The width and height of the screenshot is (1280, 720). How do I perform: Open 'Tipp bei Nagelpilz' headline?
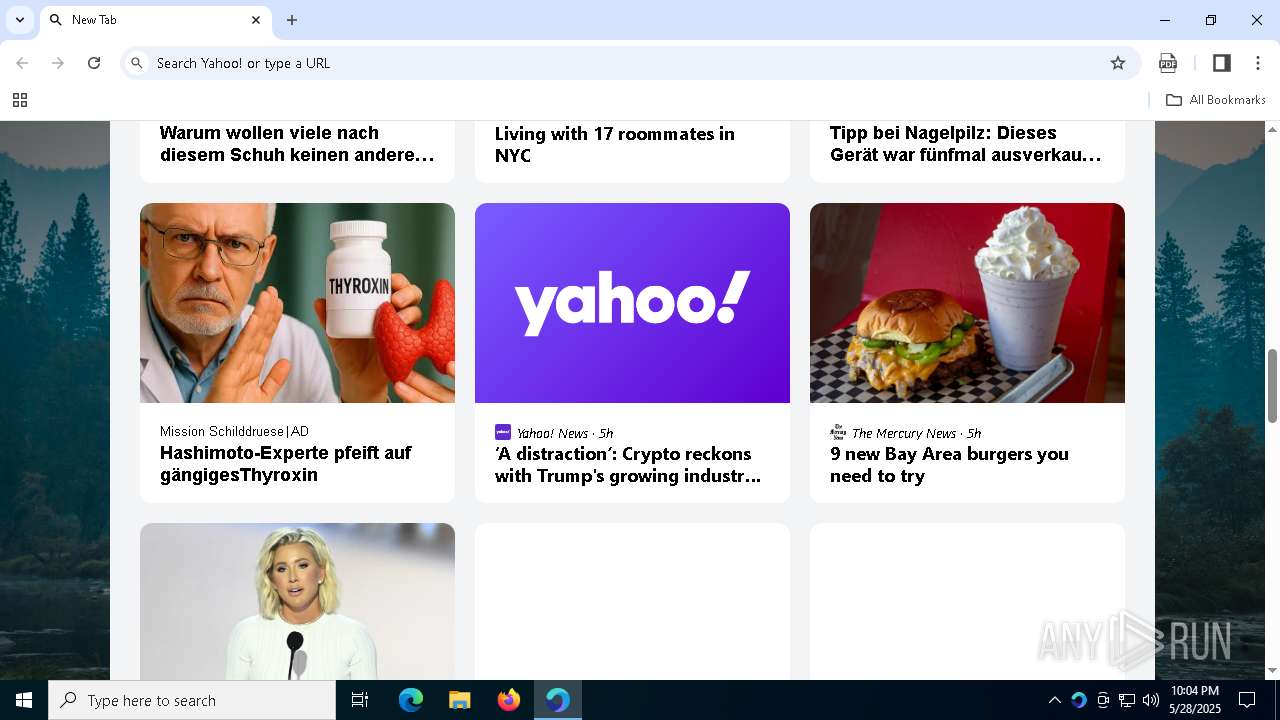[965, 144]
